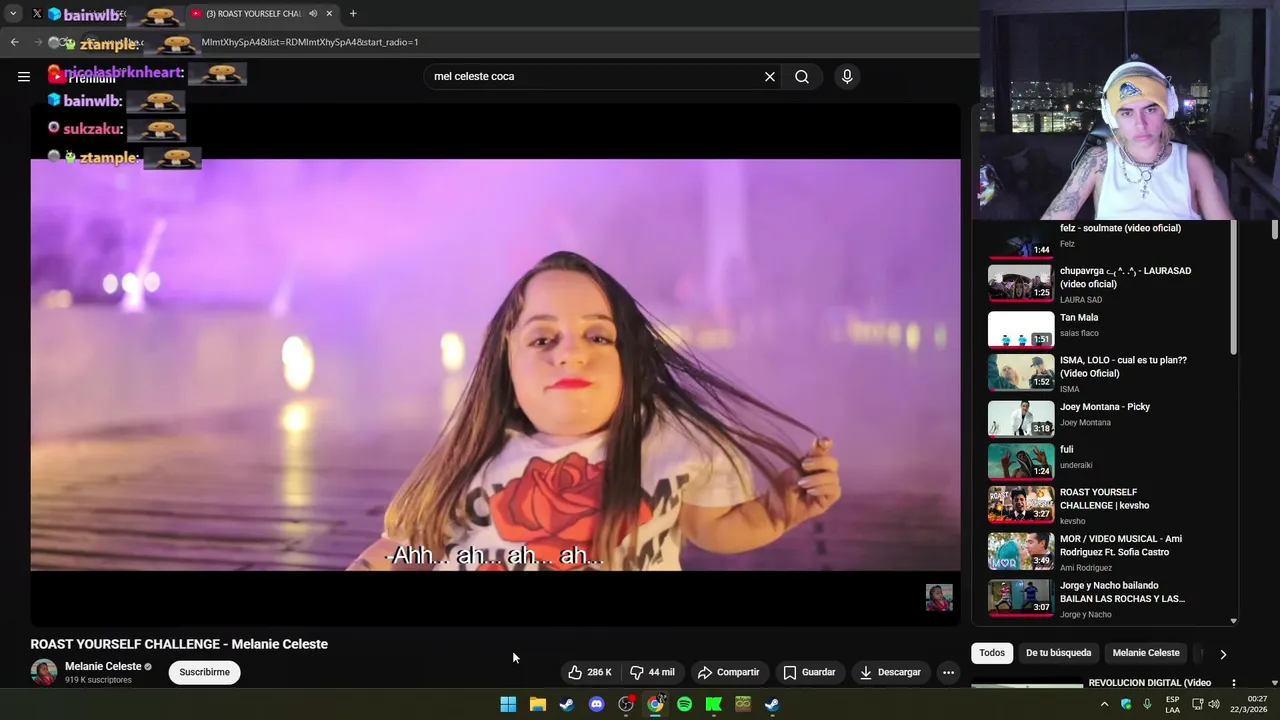Image resolution: width=1280 pixels, height=720 pixels.
Task: Open the tab search dropdown arrow
Action: tap(13, 13)
